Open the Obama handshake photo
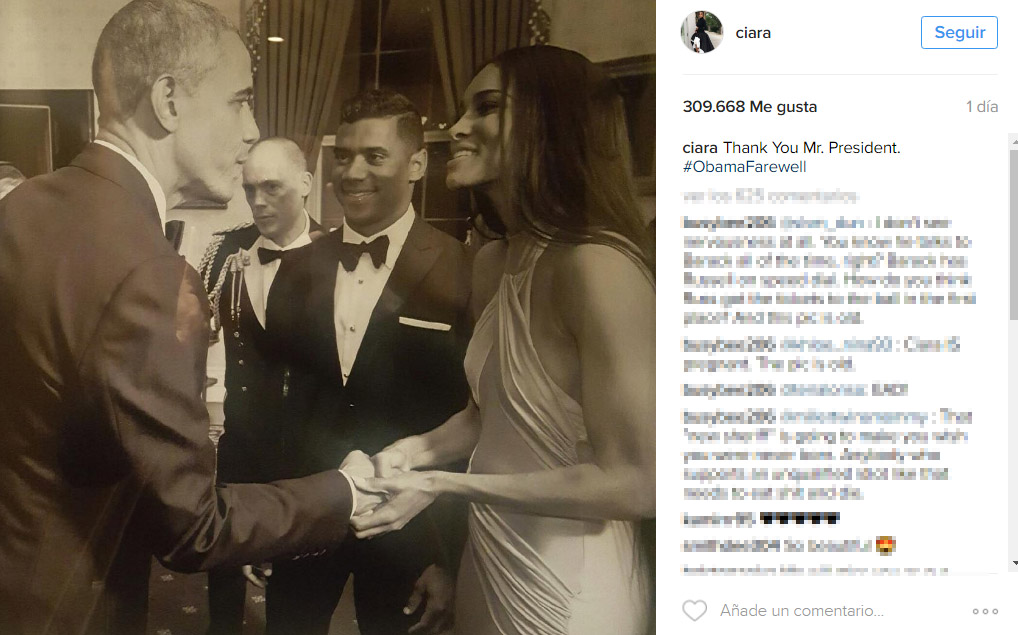 328,318
